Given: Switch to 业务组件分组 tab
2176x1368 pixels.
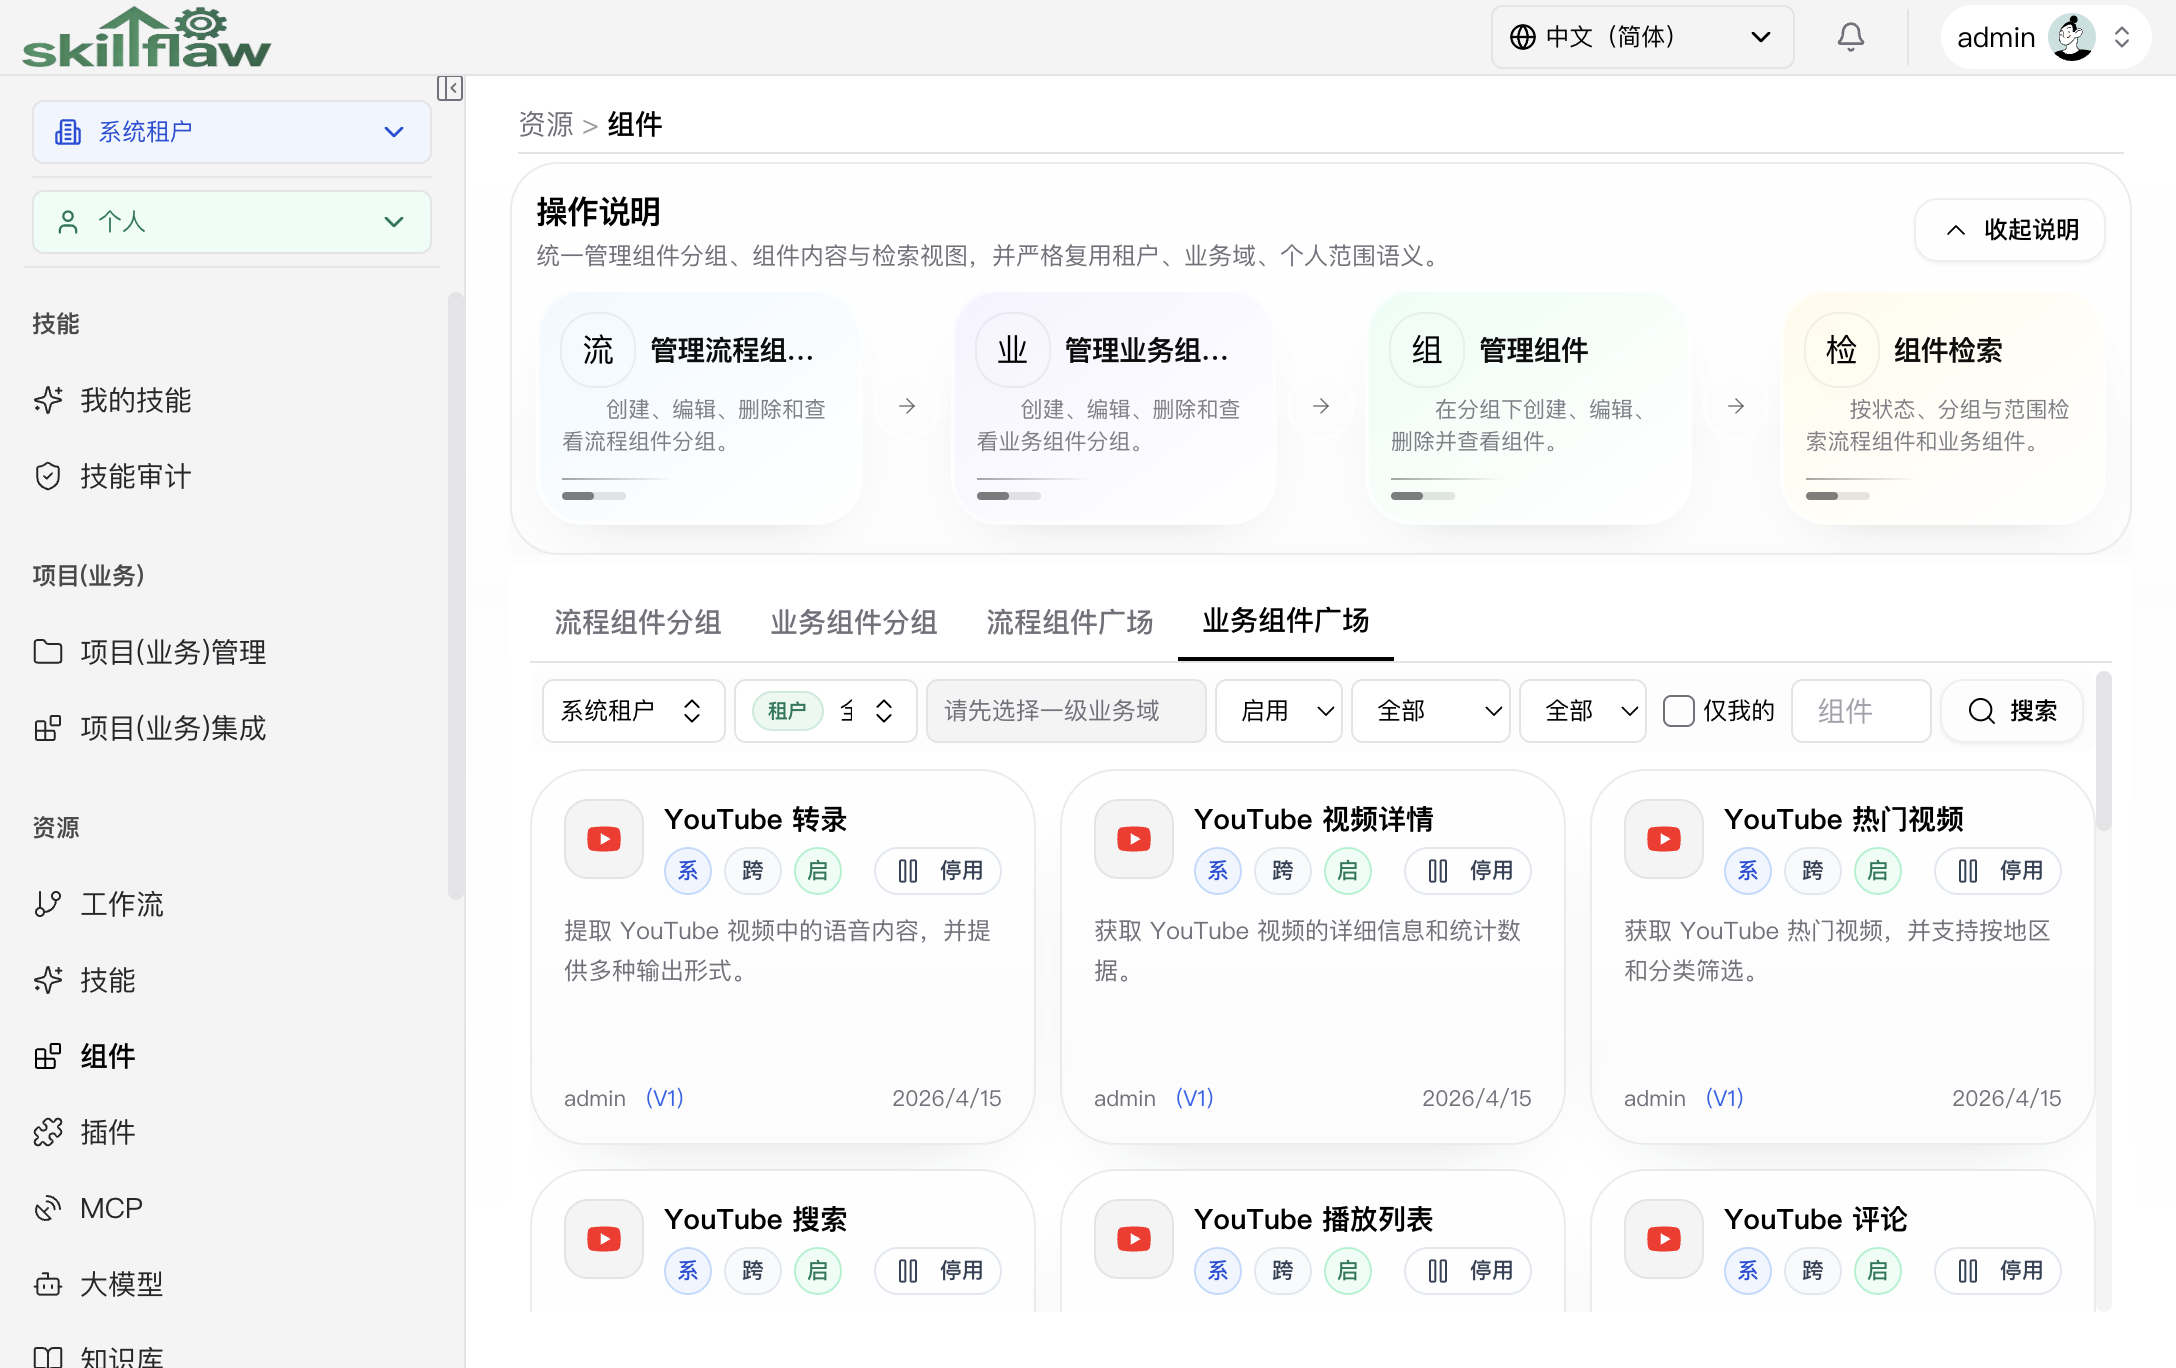Looking at the screenshot, I should point(854,622).
